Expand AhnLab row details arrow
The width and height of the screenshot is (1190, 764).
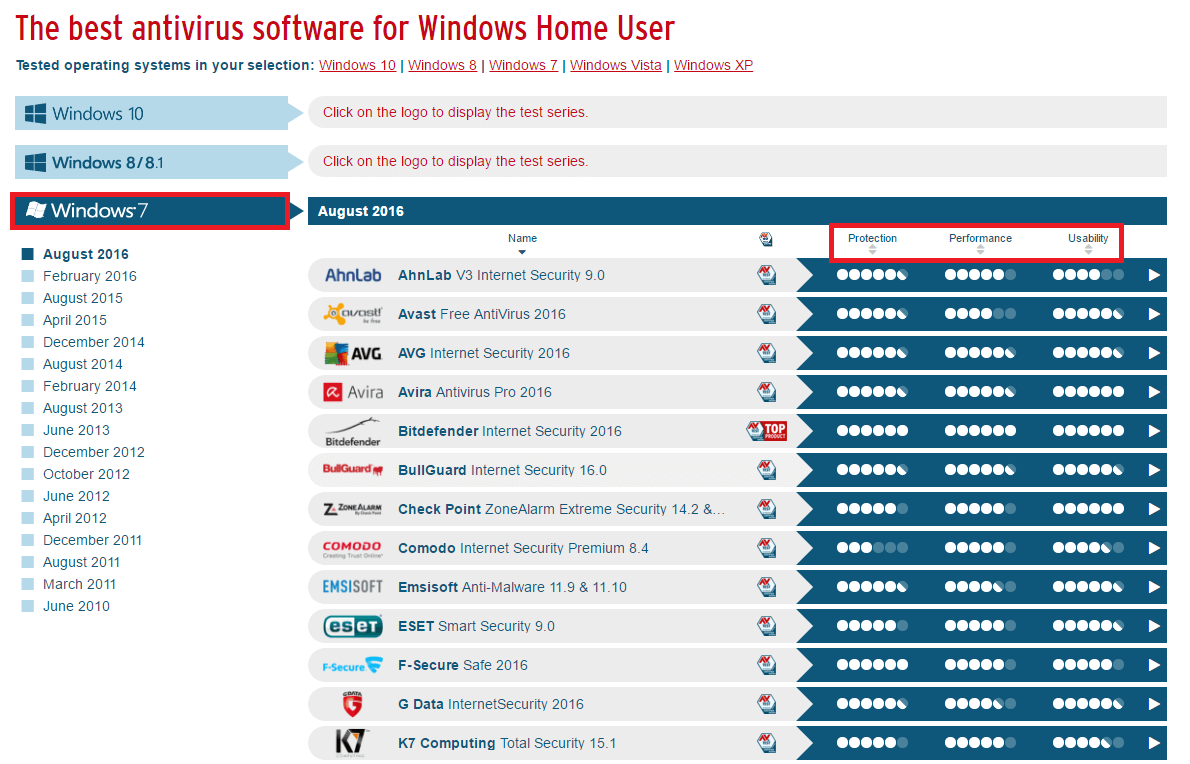pyautogui.click(x=1154, y=275)
